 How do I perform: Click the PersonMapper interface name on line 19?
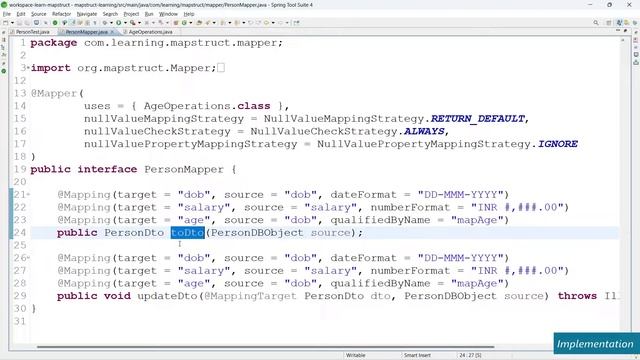(x=184, y=169)
